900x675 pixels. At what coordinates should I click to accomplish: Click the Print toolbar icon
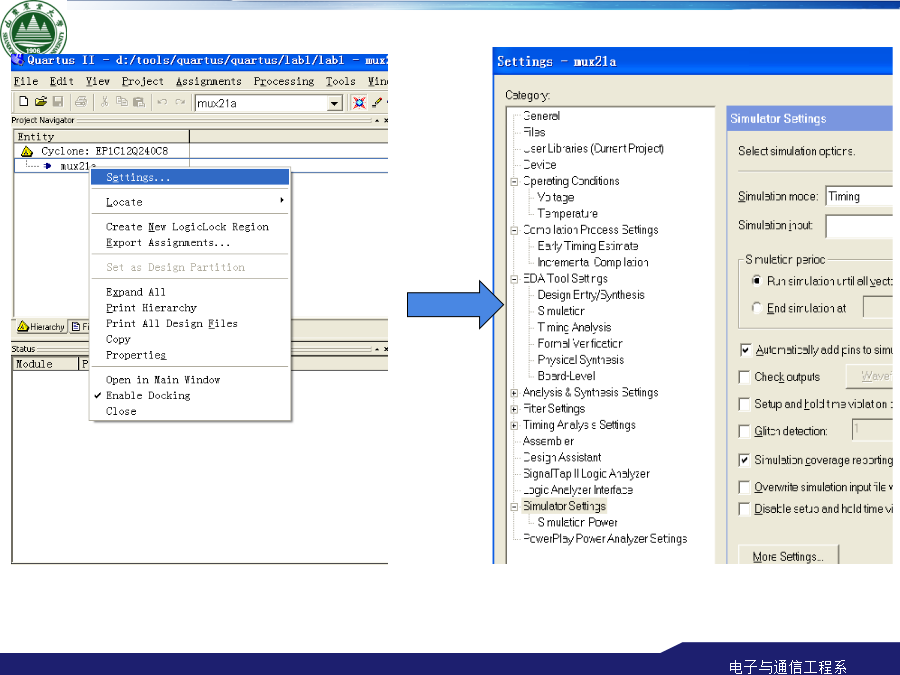click(x=81, y=102)
